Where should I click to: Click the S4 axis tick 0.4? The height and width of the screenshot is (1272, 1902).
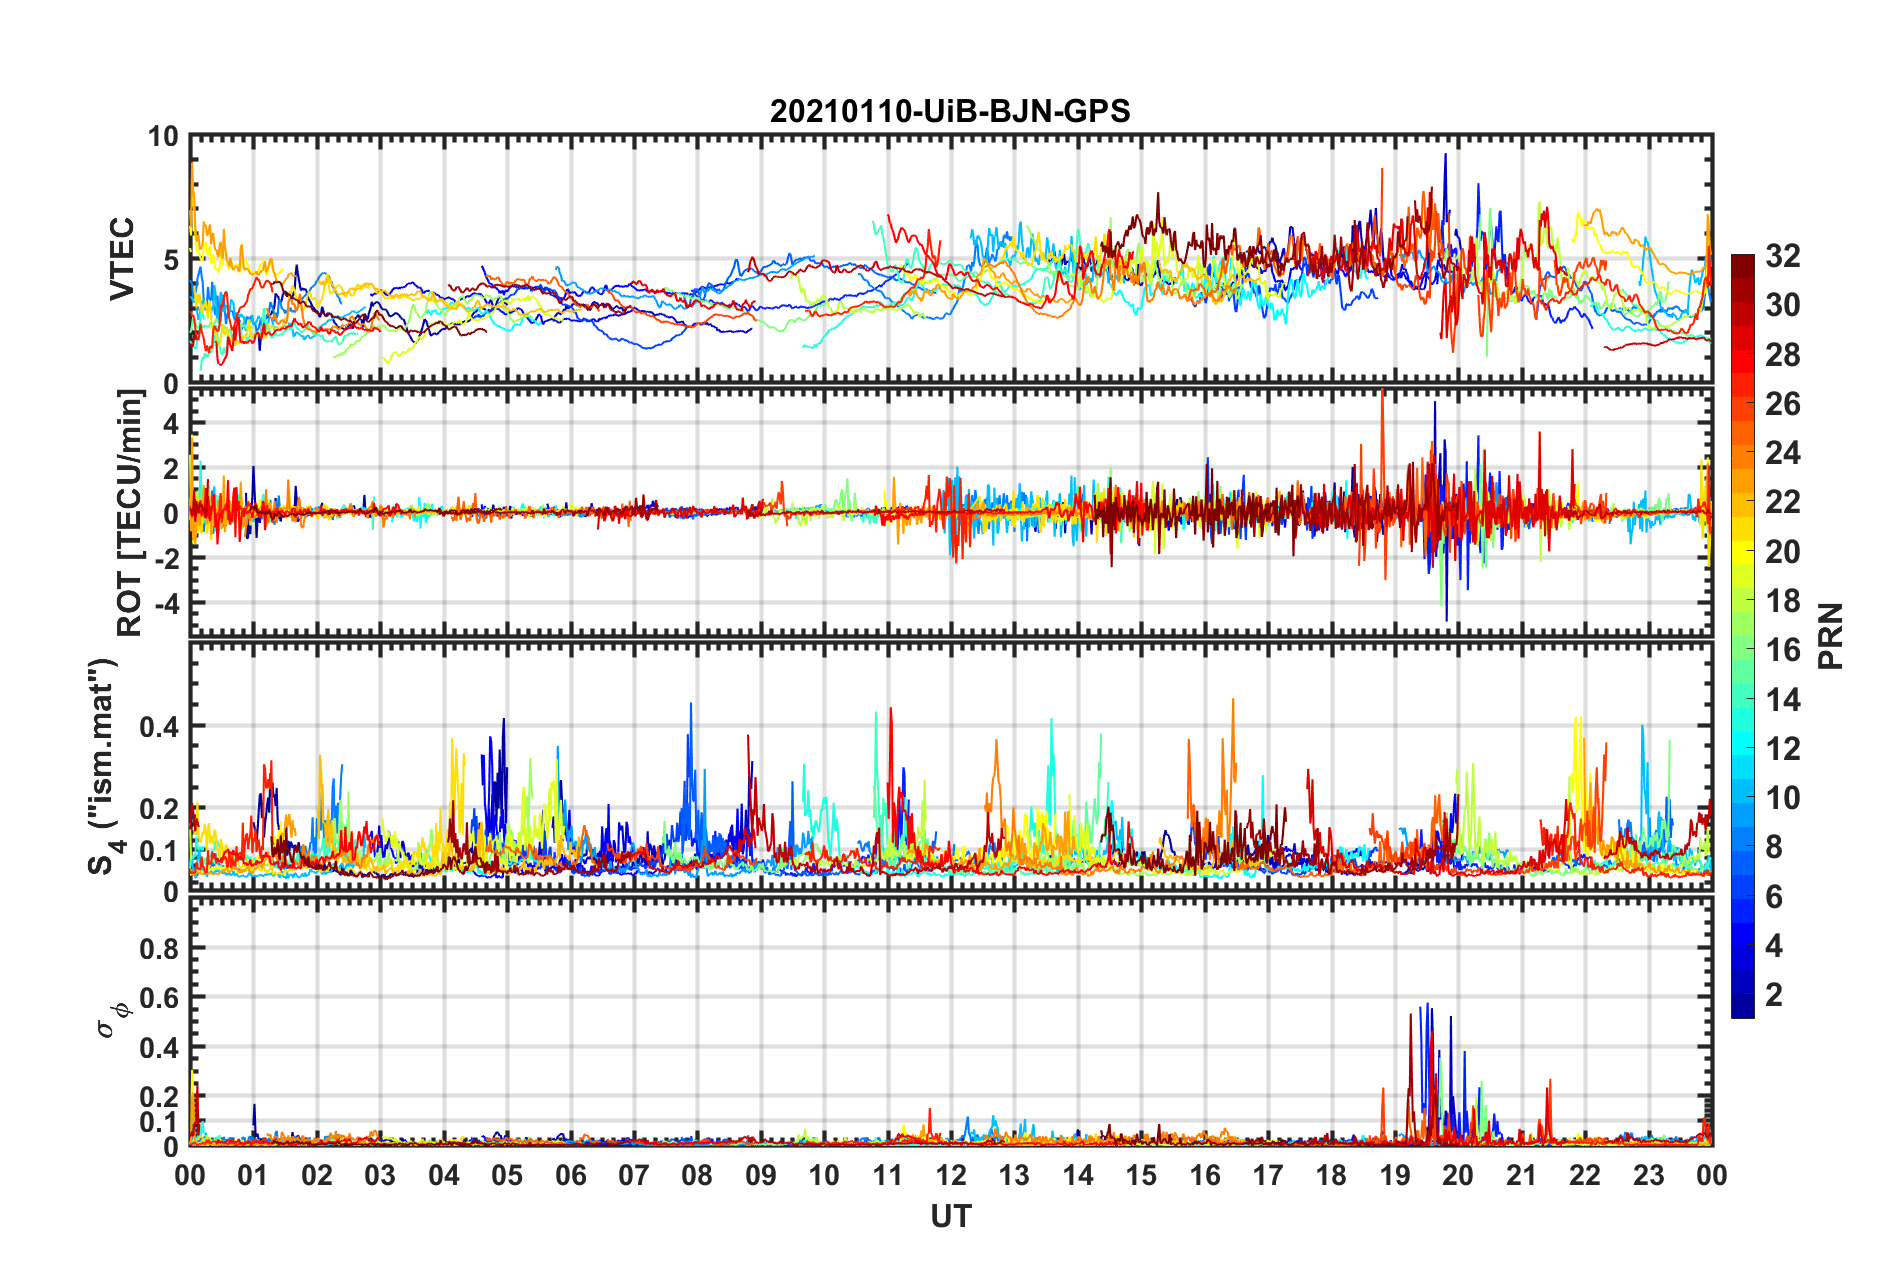[160, 727]
